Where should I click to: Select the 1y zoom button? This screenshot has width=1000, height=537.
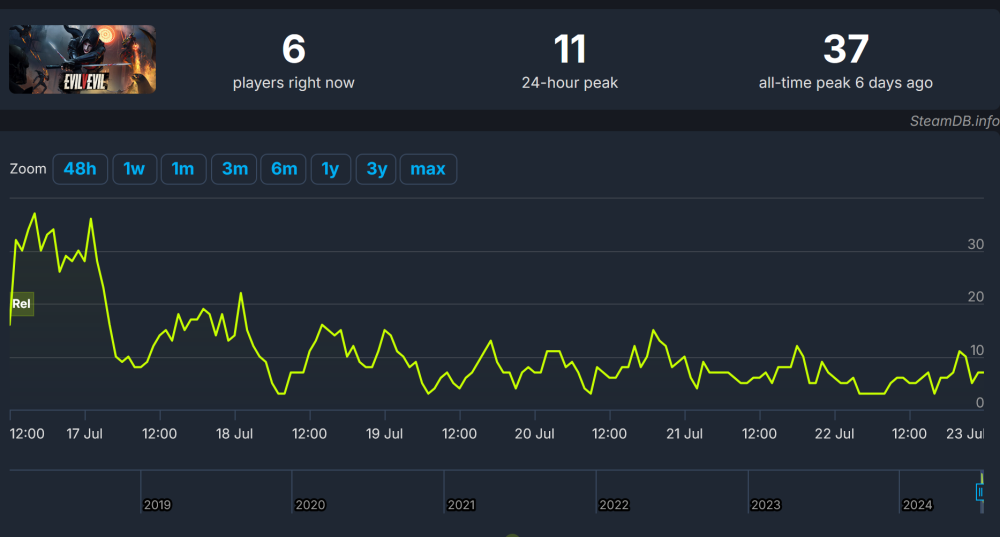(x=330, y=169)
